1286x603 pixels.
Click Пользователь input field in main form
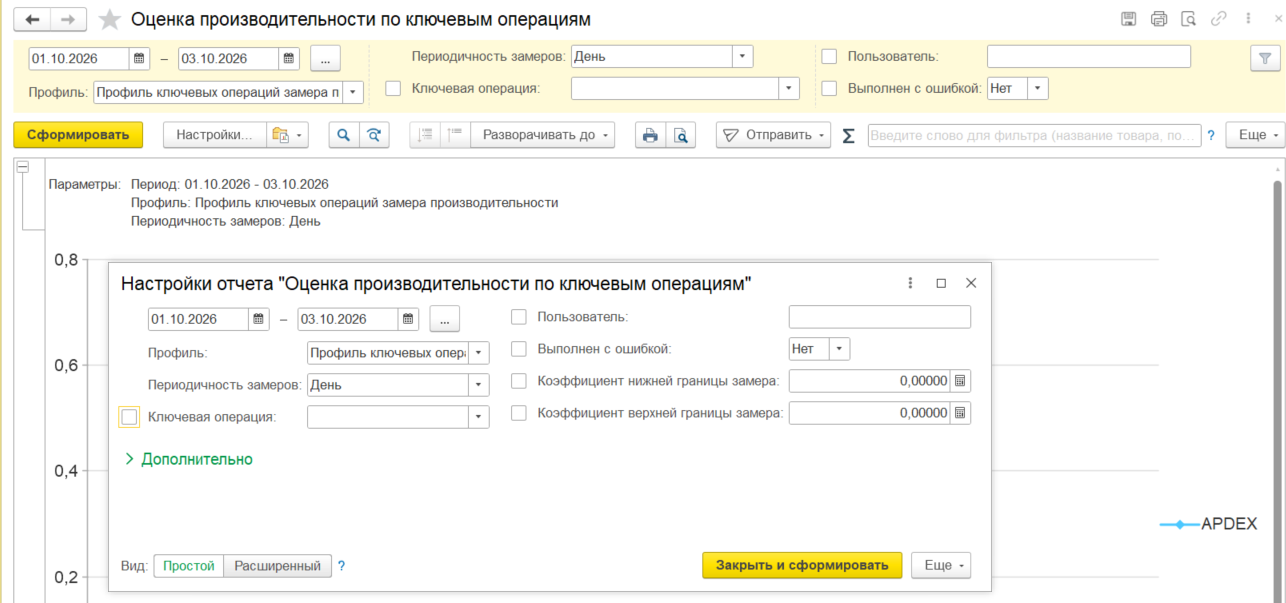click(x=1089, y=57)
